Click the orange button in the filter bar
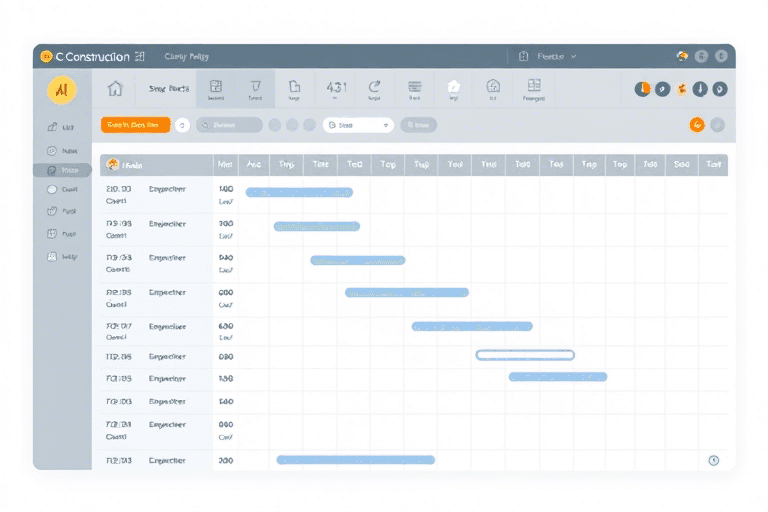The height and width of the screenshot is (512, 768). 135,125
